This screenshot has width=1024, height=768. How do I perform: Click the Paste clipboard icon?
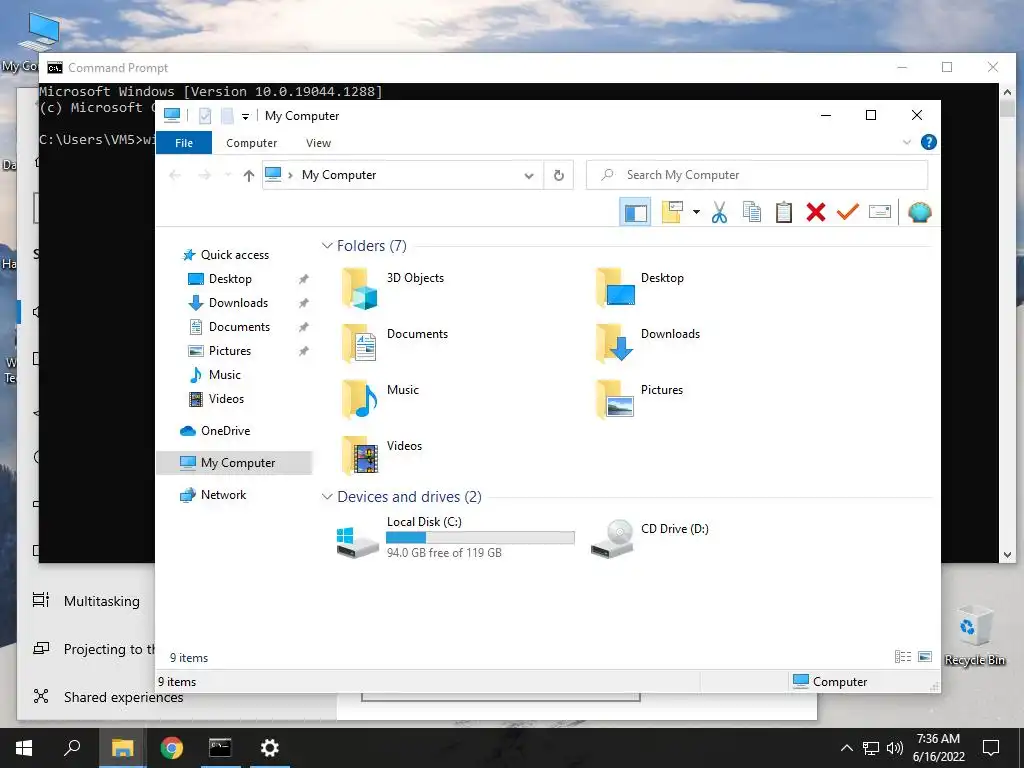pos(784,212)
